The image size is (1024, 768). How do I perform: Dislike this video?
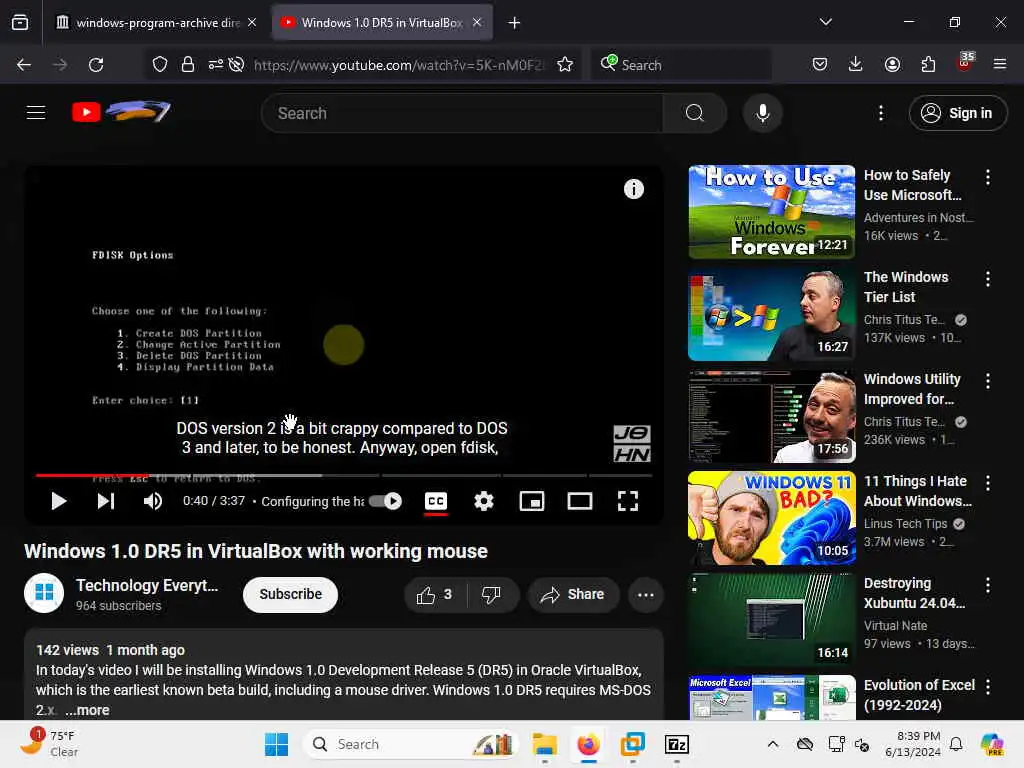click(x=491, y=595)
